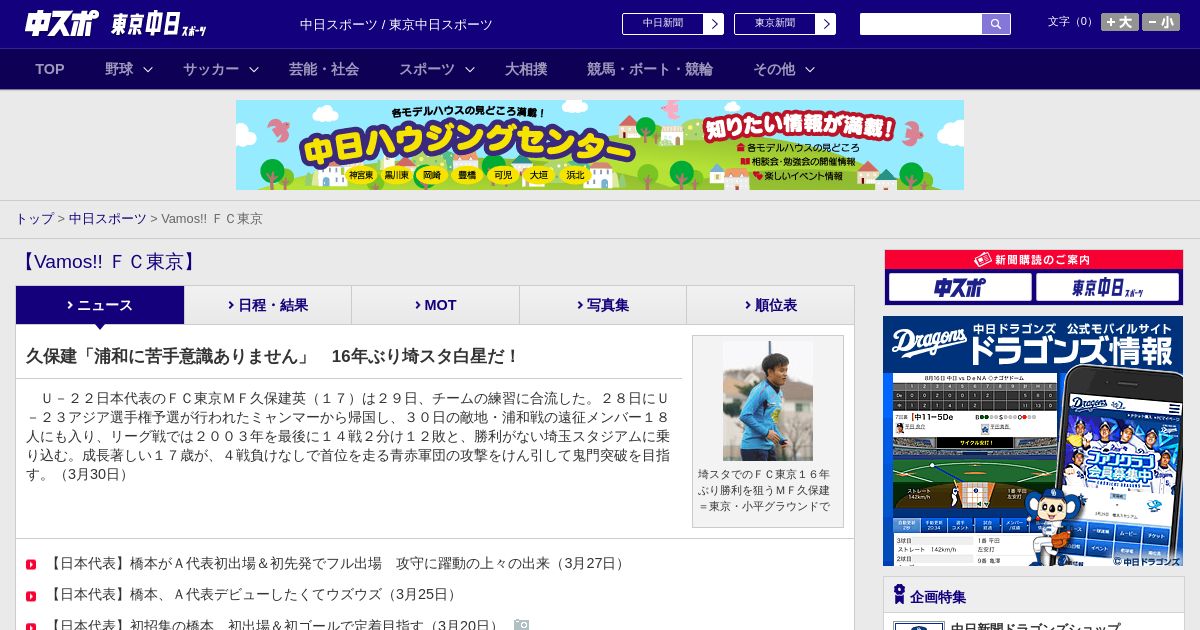
Task: Click the magnifier search button
Action: pyautogui.click(x=996, y=24)
